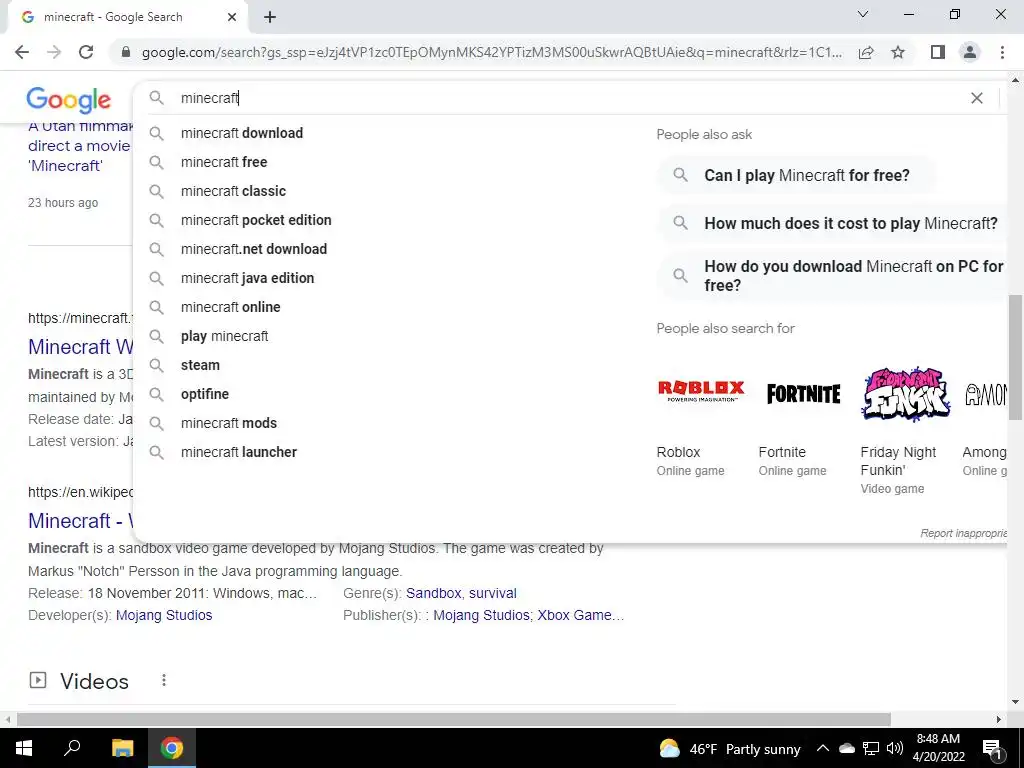Click inside the minecraft search field

(x=568, y=98)
